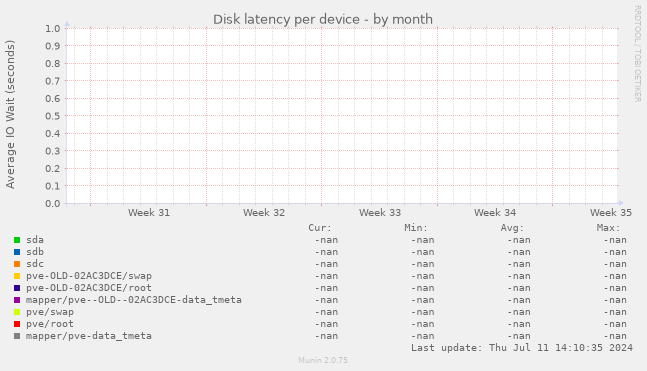Click the Cur: column header
This screenshot has height=371, width=647.
320,228
